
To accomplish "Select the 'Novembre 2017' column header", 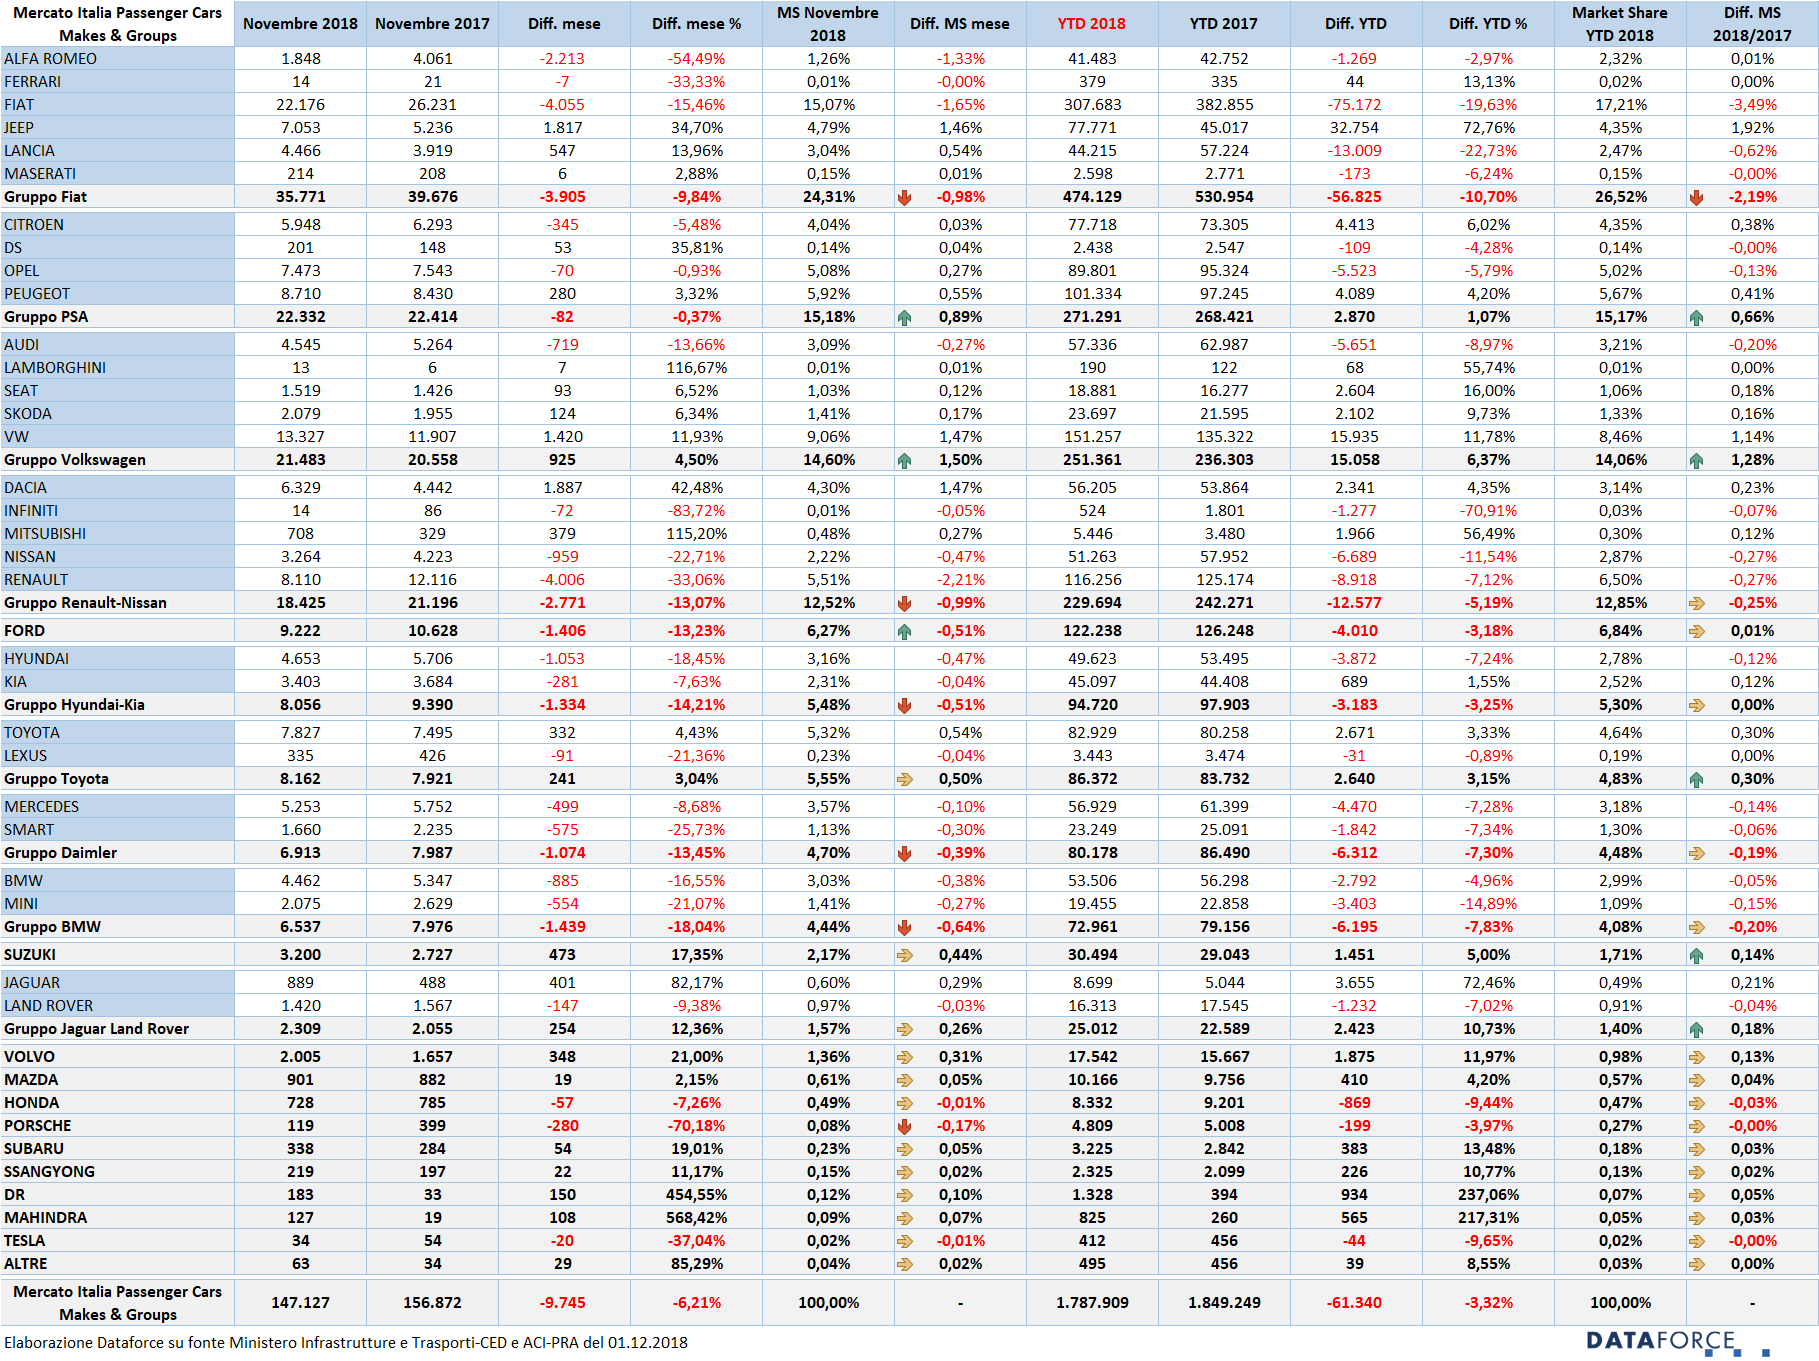I will [432, 24].
